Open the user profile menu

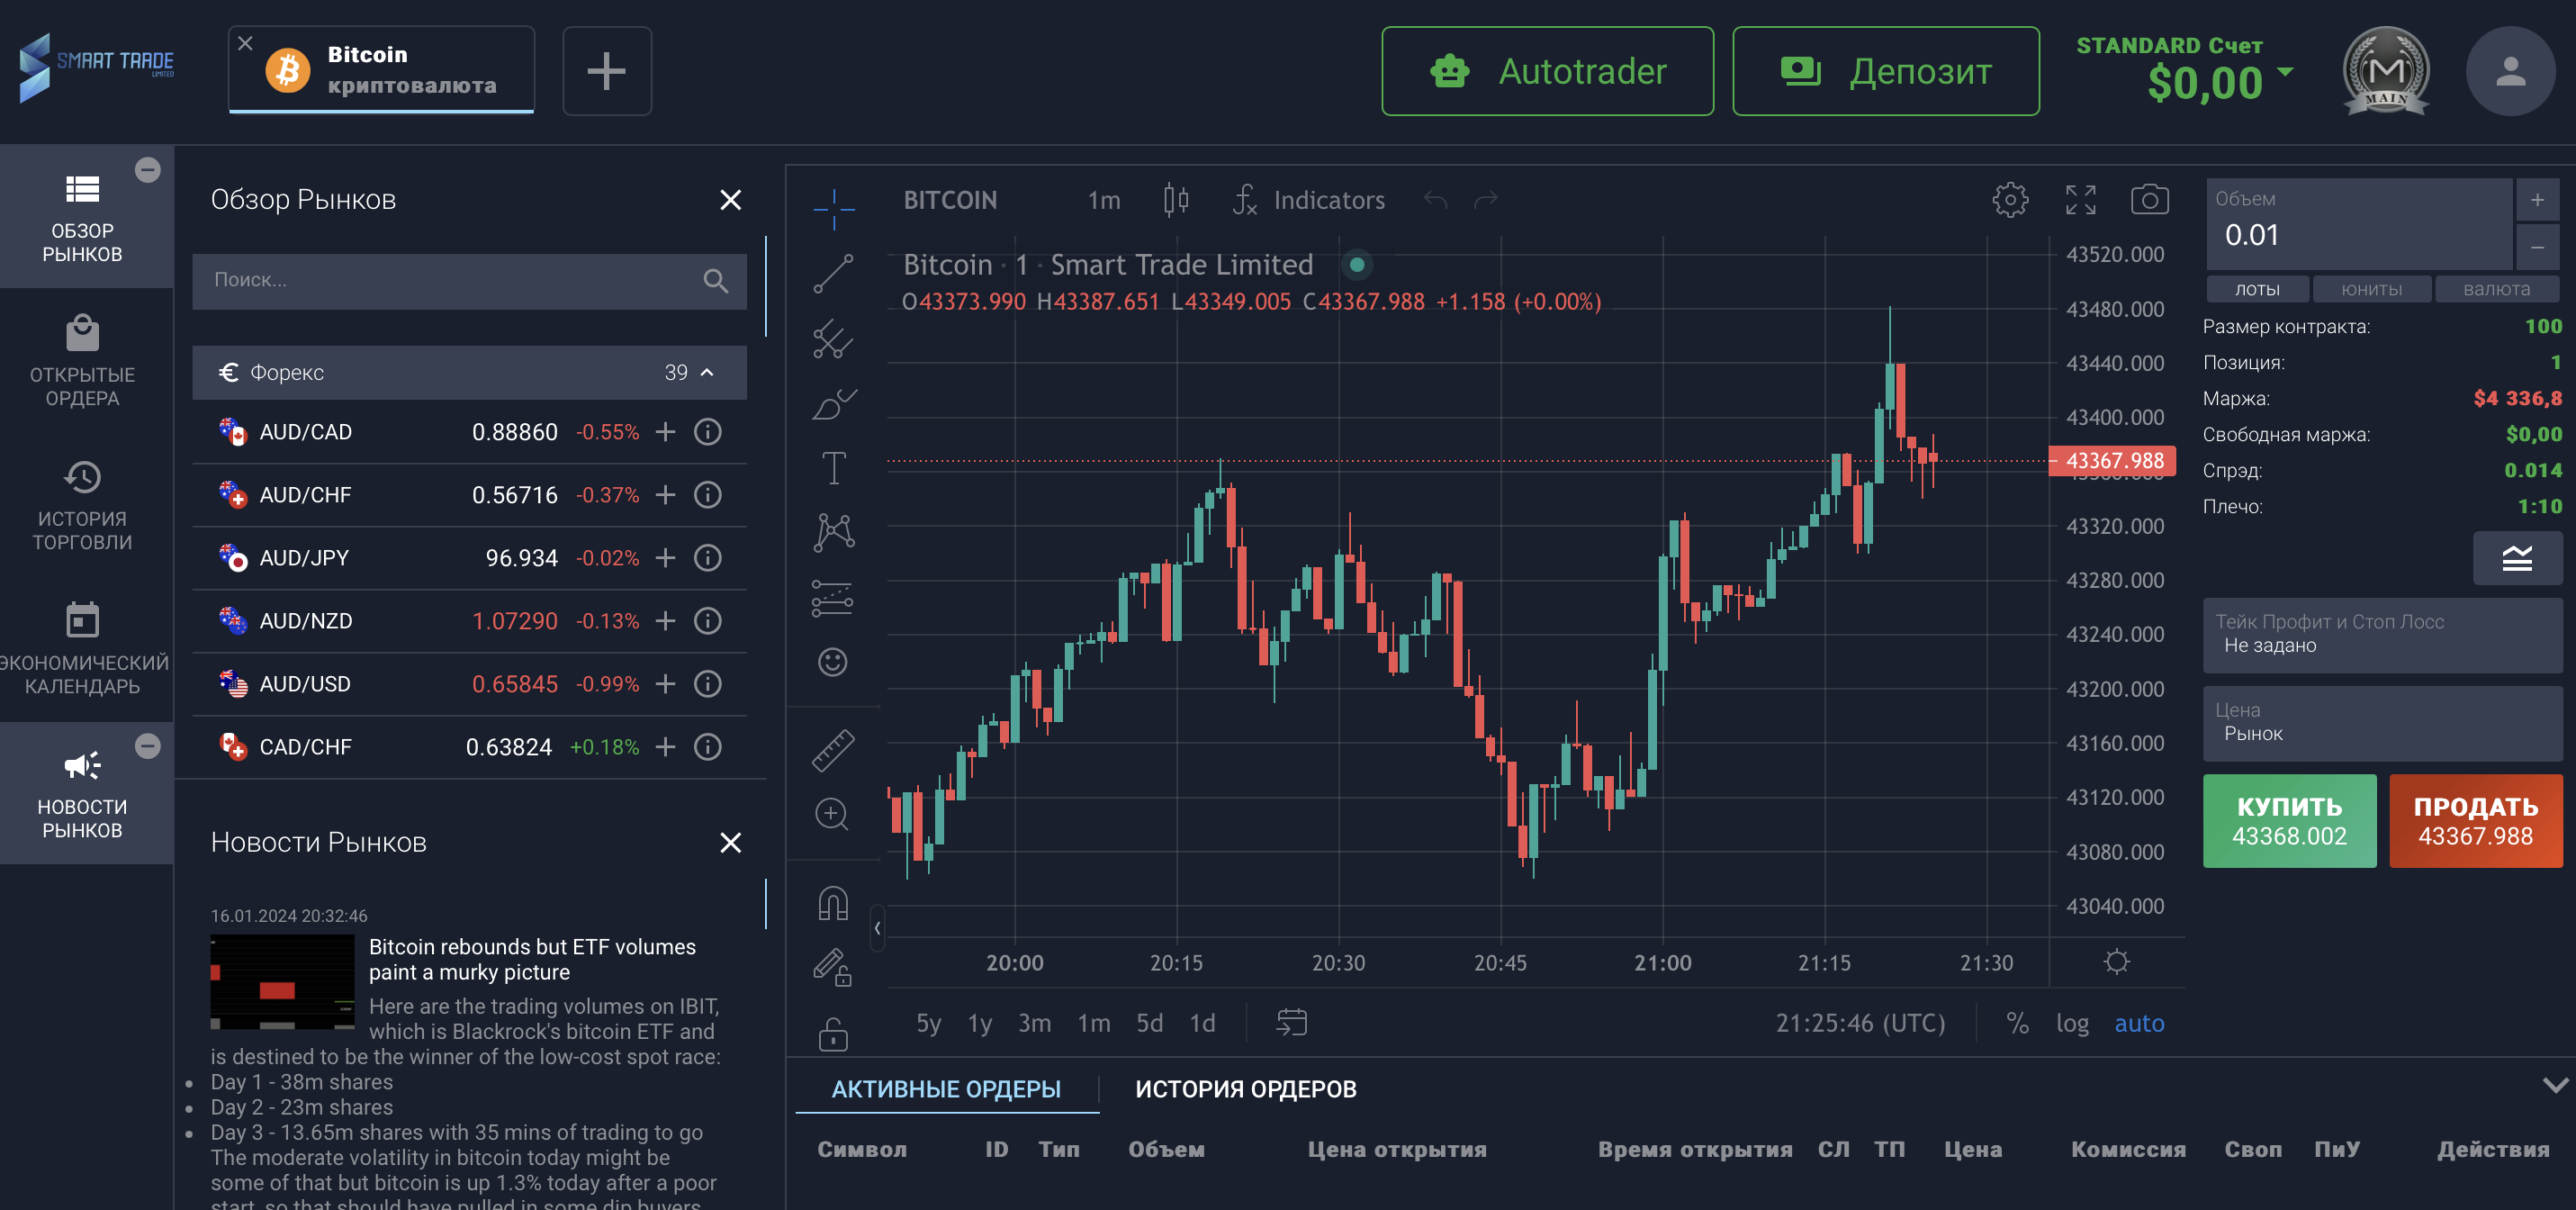click(2510, 71)
